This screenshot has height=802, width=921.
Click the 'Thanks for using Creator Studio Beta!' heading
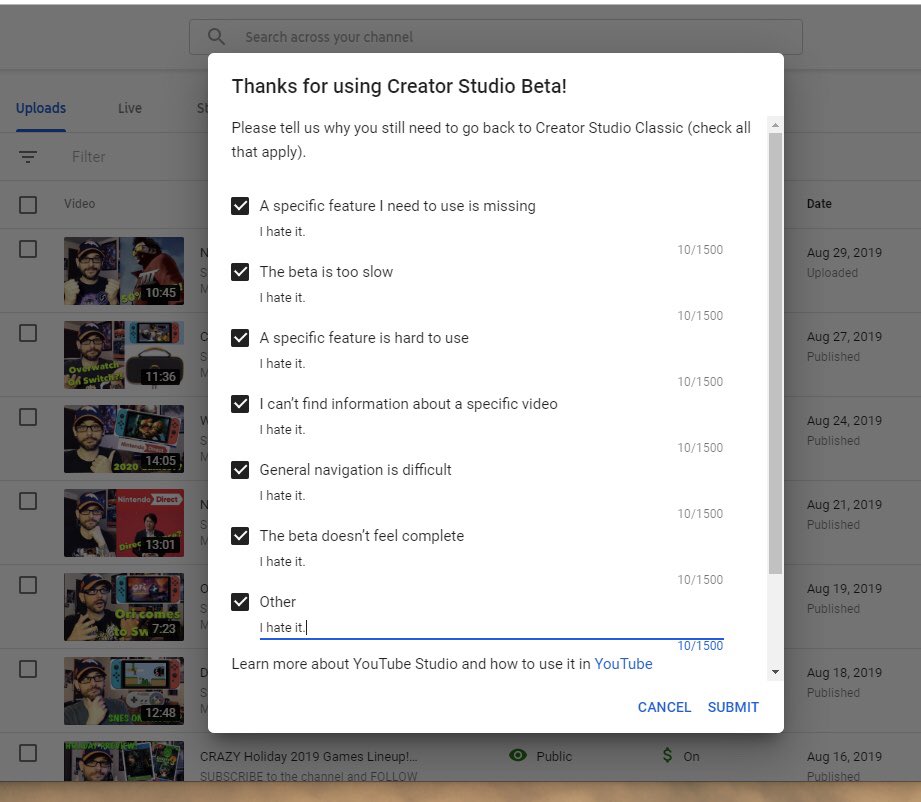[x=399, y=86]
